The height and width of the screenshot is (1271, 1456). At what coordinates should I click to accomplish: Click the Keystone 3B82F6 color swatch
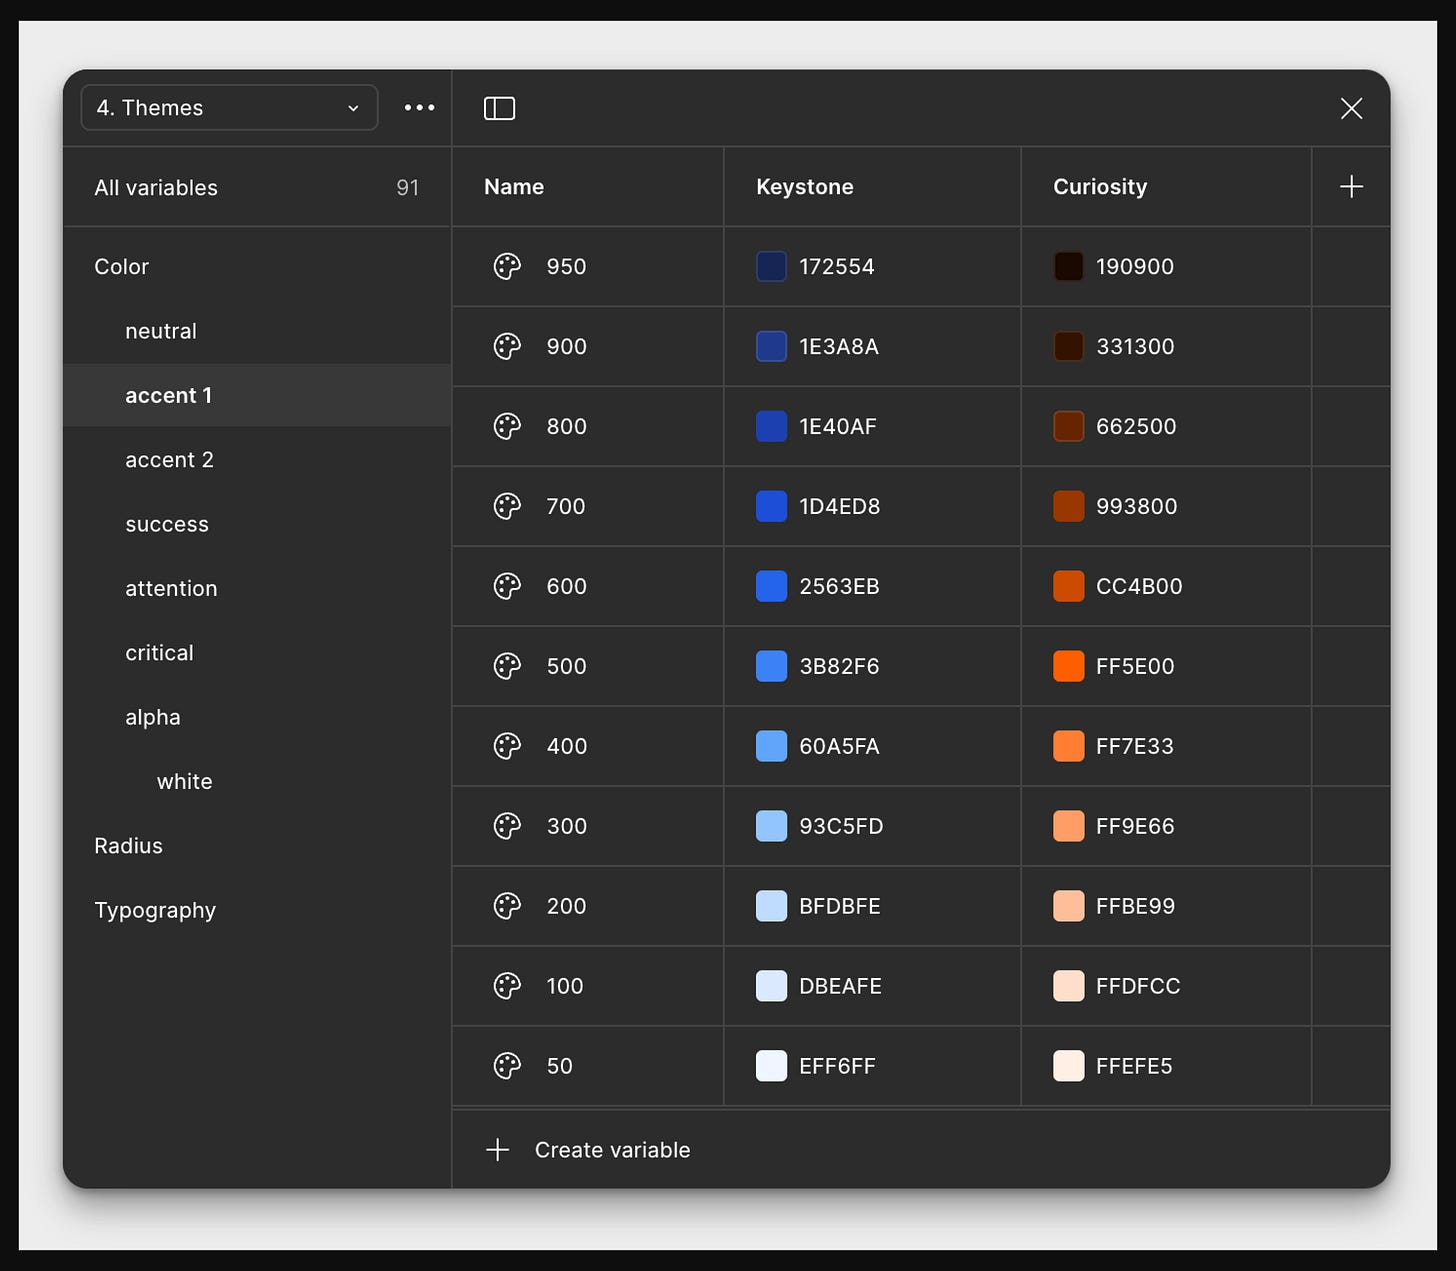coord(771,666)
